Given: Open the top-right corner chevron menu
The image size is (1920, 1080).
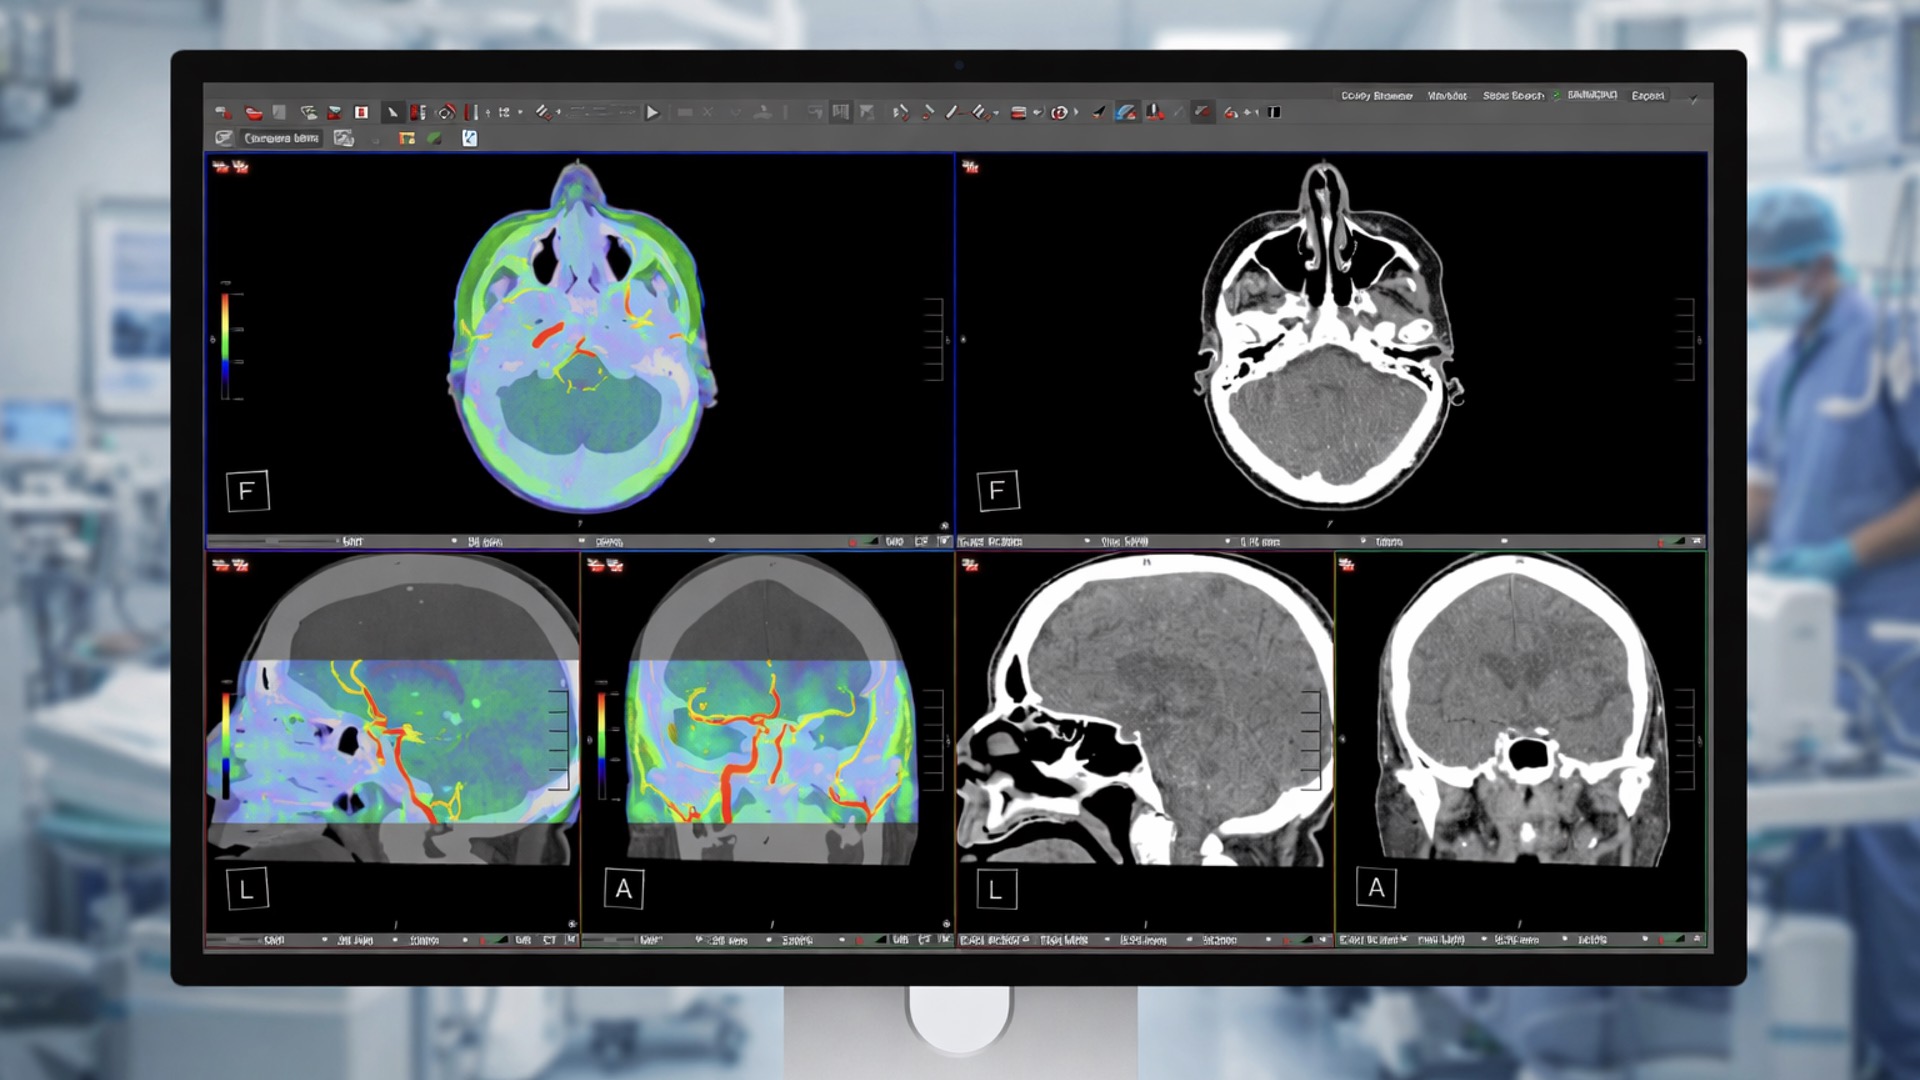Looking at the screenshot, I should 1693,98.
